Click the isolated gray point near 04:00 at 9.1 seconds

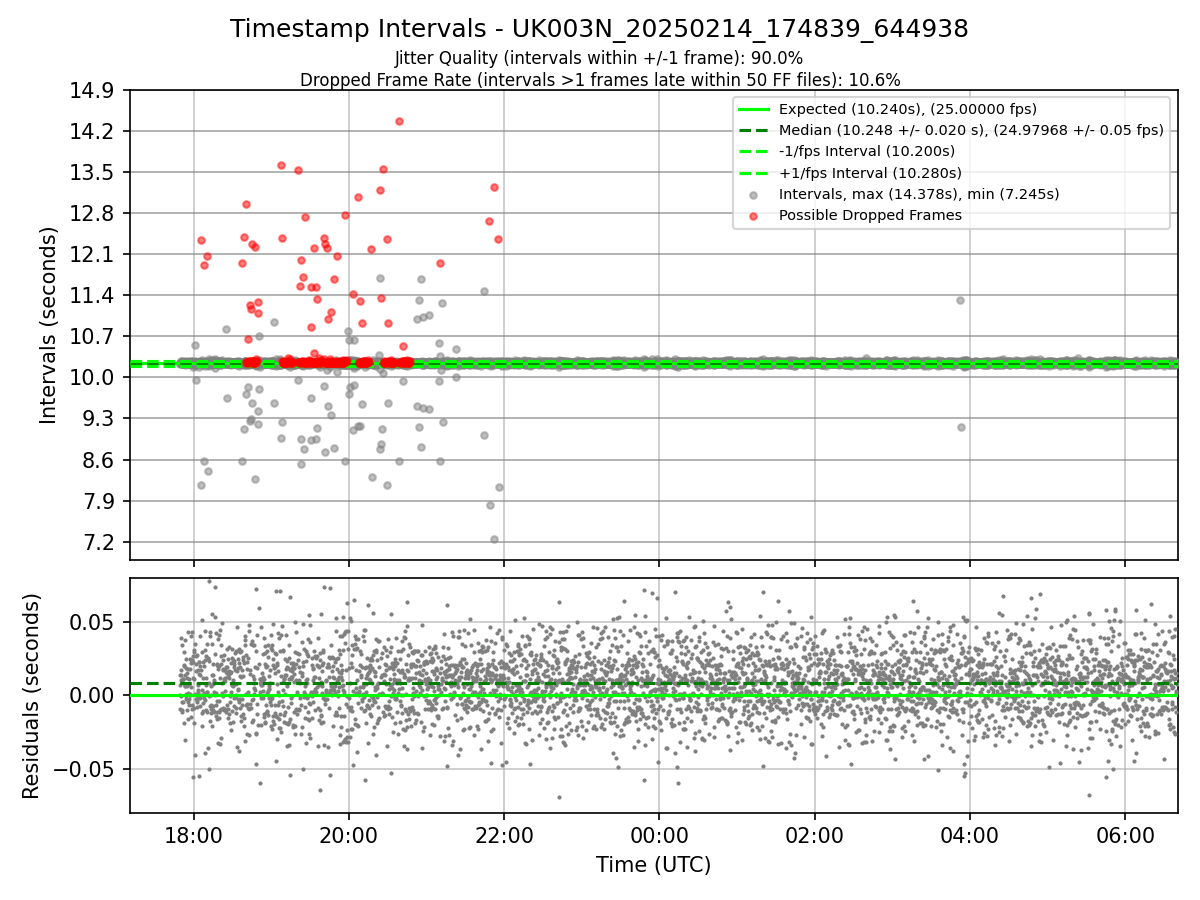961,427
